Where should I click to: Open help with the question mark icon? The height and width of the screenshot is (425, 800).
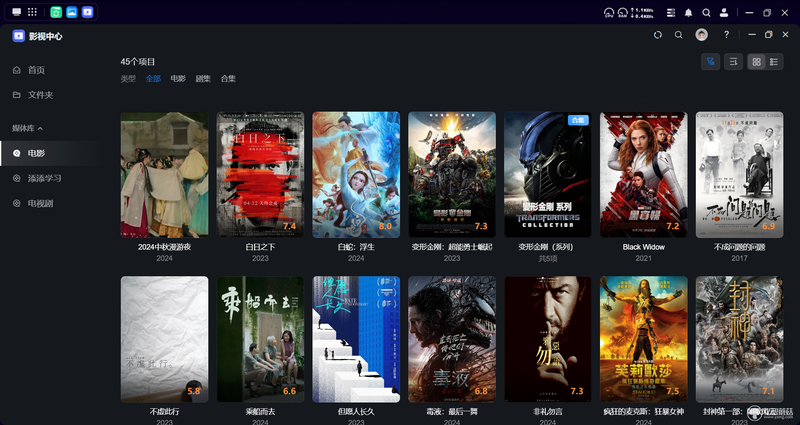727,35
